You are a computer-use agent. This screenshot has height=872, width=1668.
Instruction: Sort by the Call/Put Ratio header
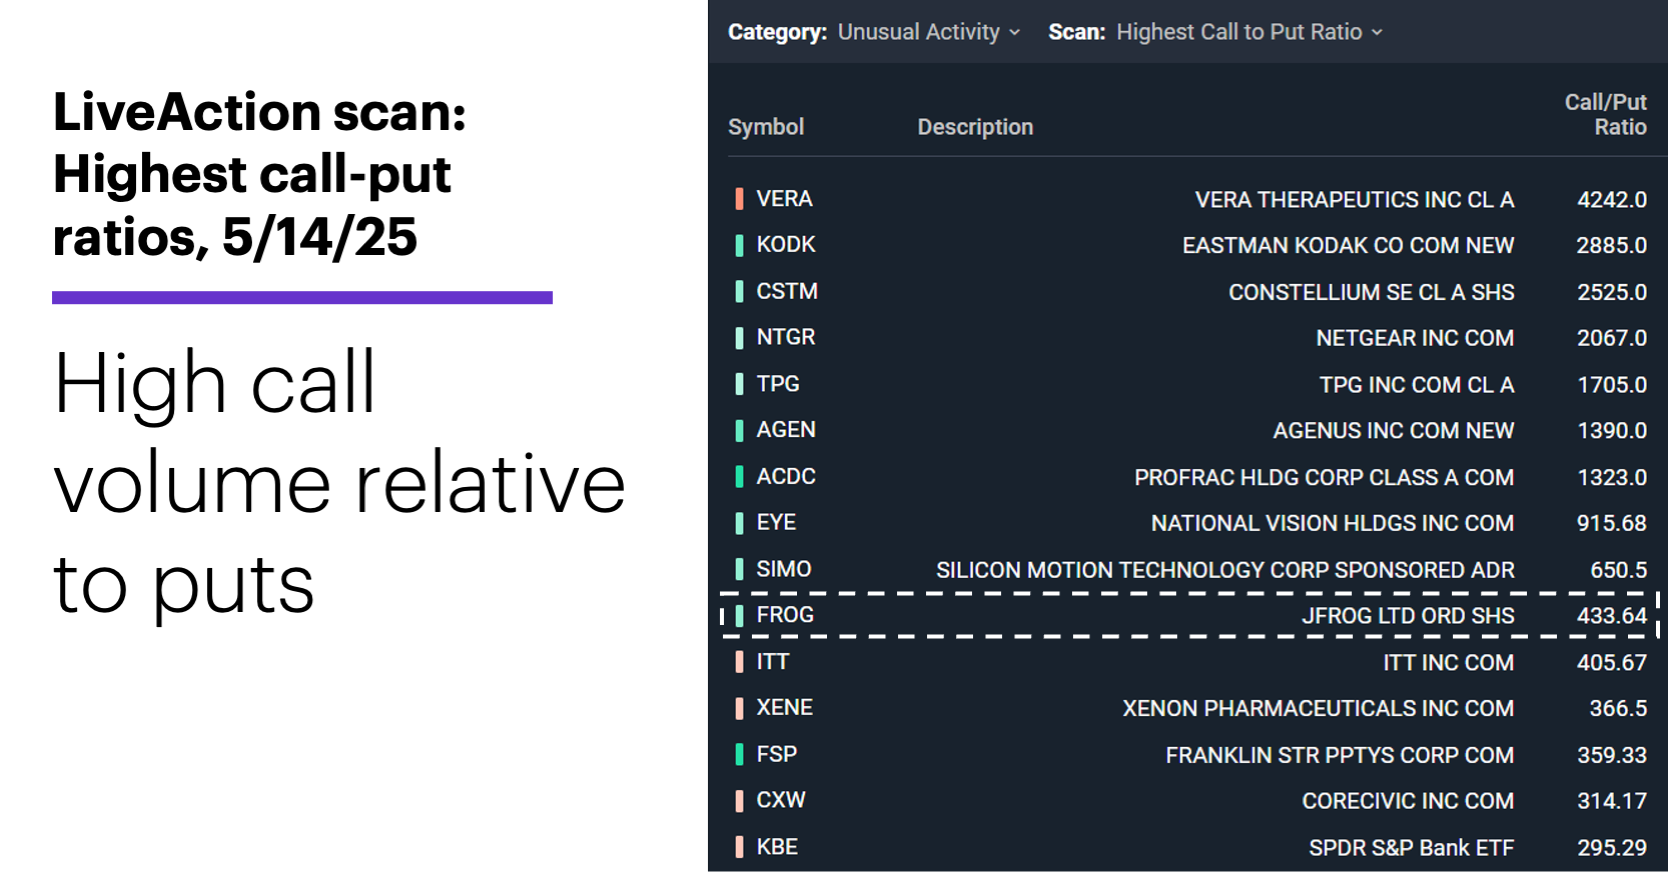pos(1605,114)
